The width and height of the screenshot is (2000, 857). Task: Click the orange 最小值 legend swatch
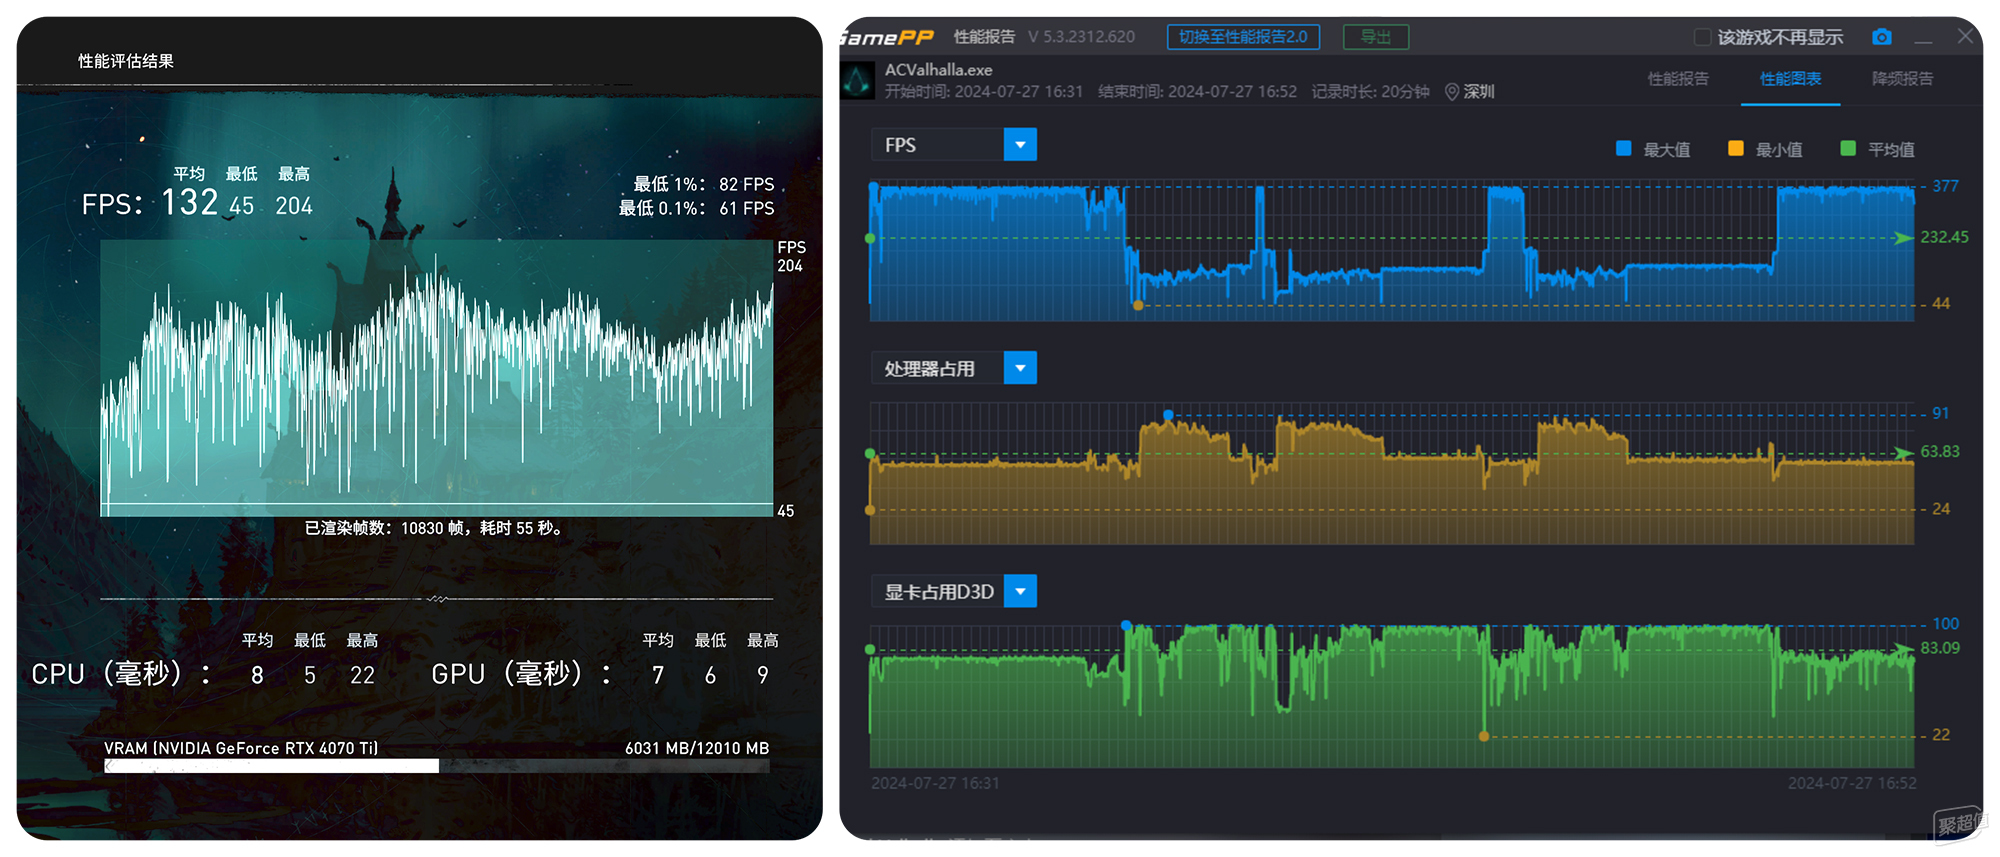point(1736,148)
